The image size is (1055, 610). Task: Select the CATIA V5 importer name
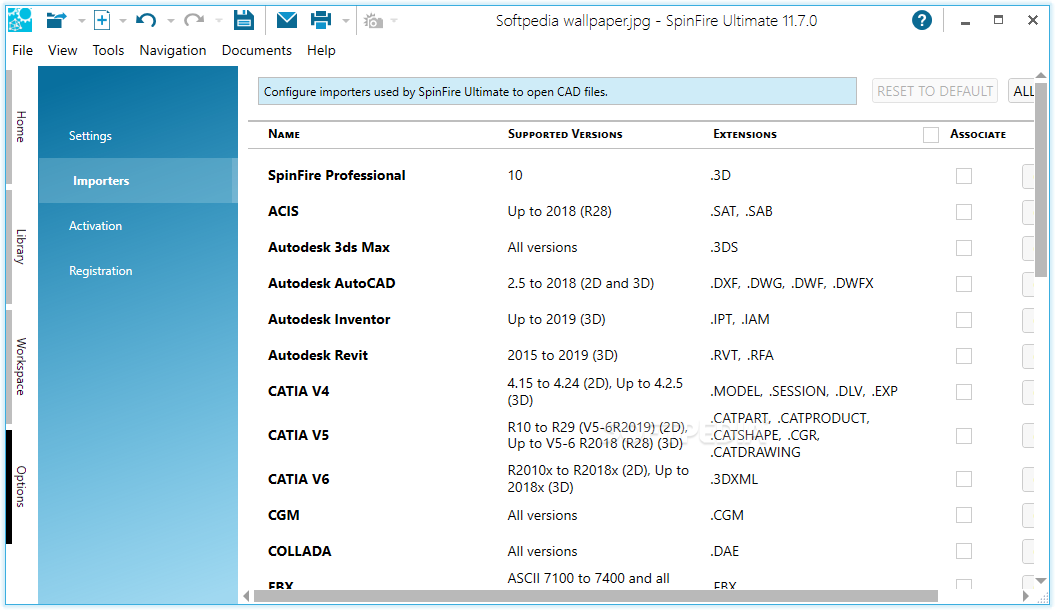click(x=299, y=436)
